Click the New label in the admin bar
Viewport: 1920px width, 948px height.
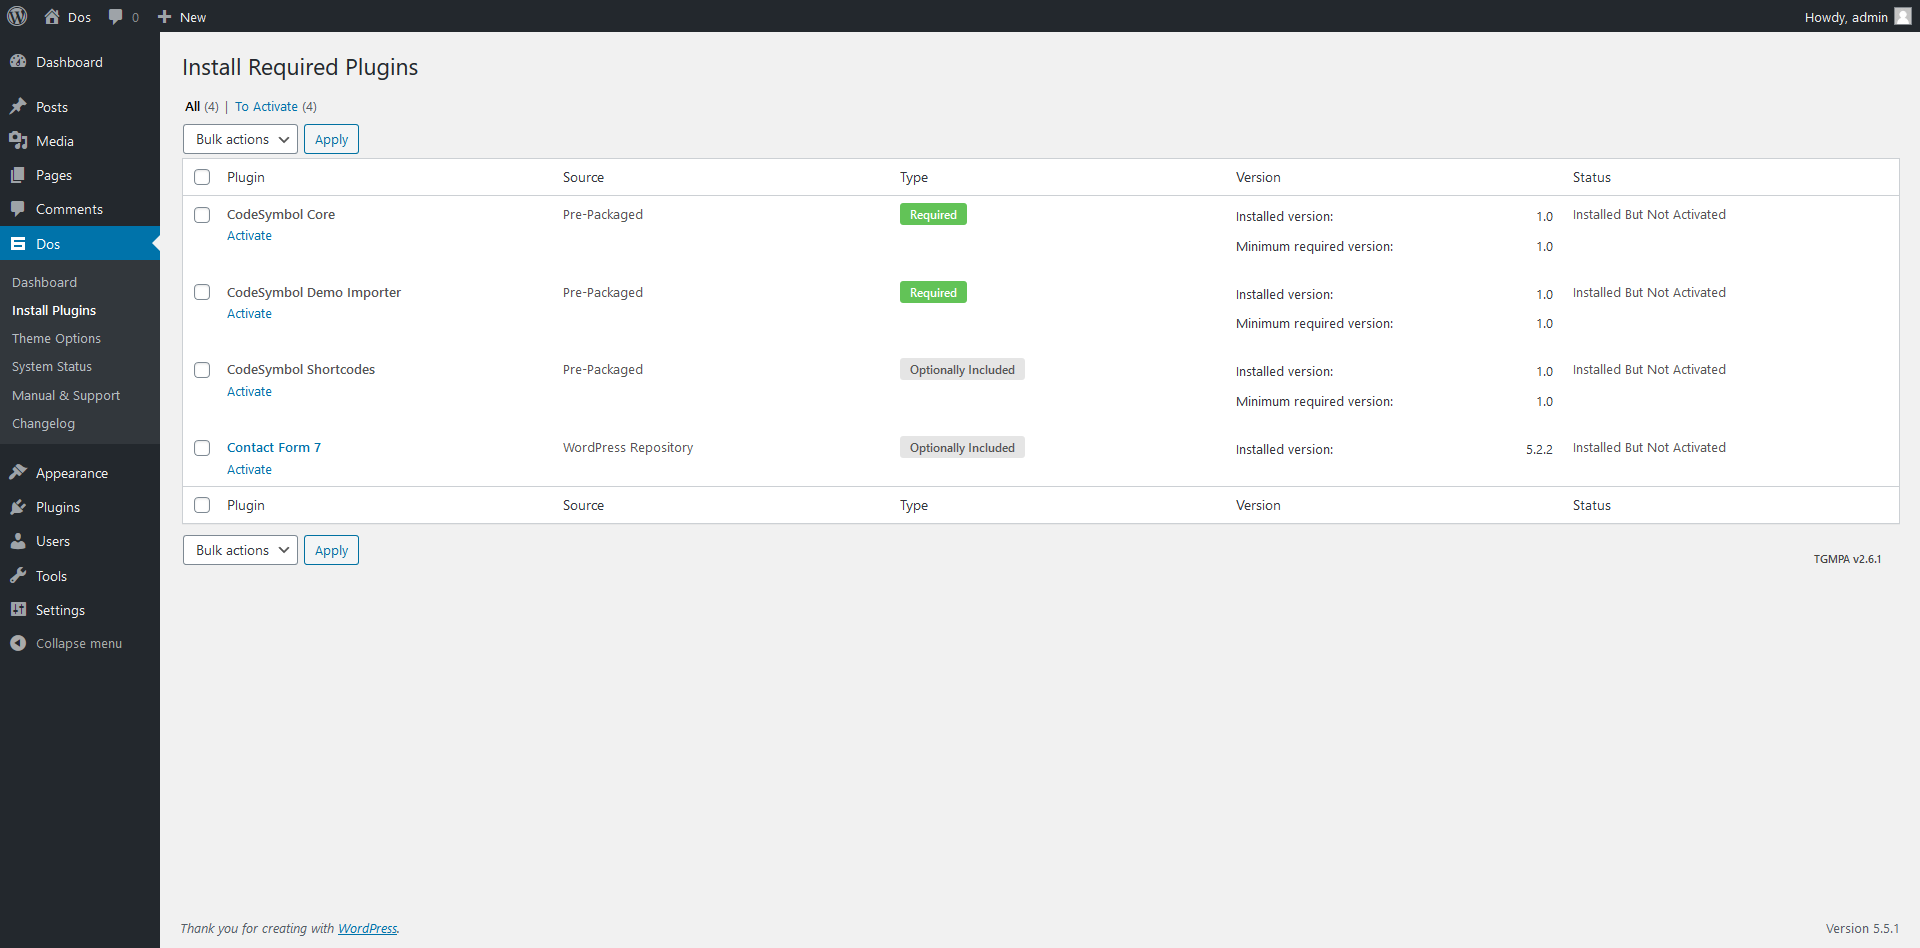[x=193, y=17]
